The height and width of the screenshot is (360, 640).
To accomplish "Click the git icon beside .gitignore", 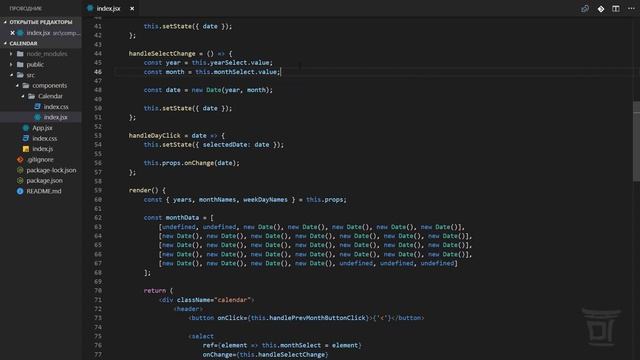I will tap(20, 160).
